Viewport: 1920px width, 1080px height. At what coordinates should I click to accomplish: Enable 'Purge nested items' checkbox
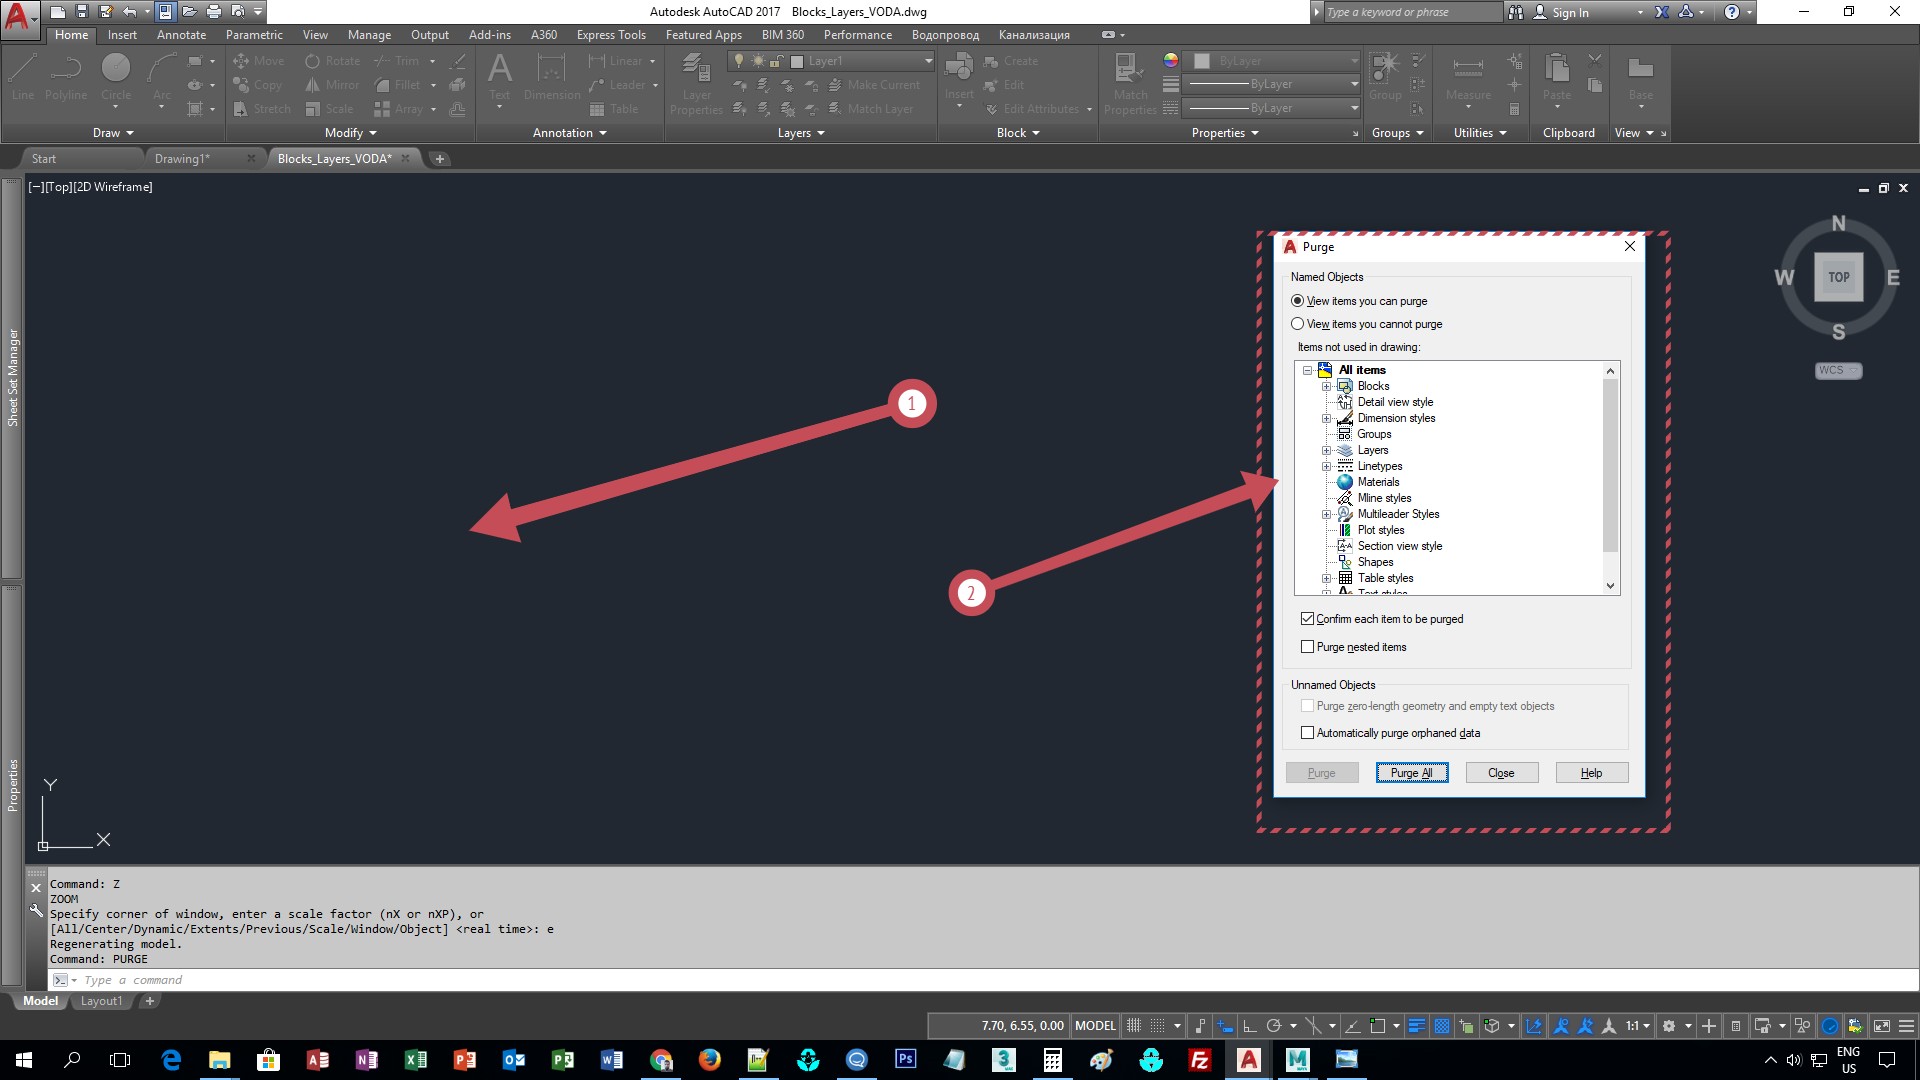[x=1307, y=647]
